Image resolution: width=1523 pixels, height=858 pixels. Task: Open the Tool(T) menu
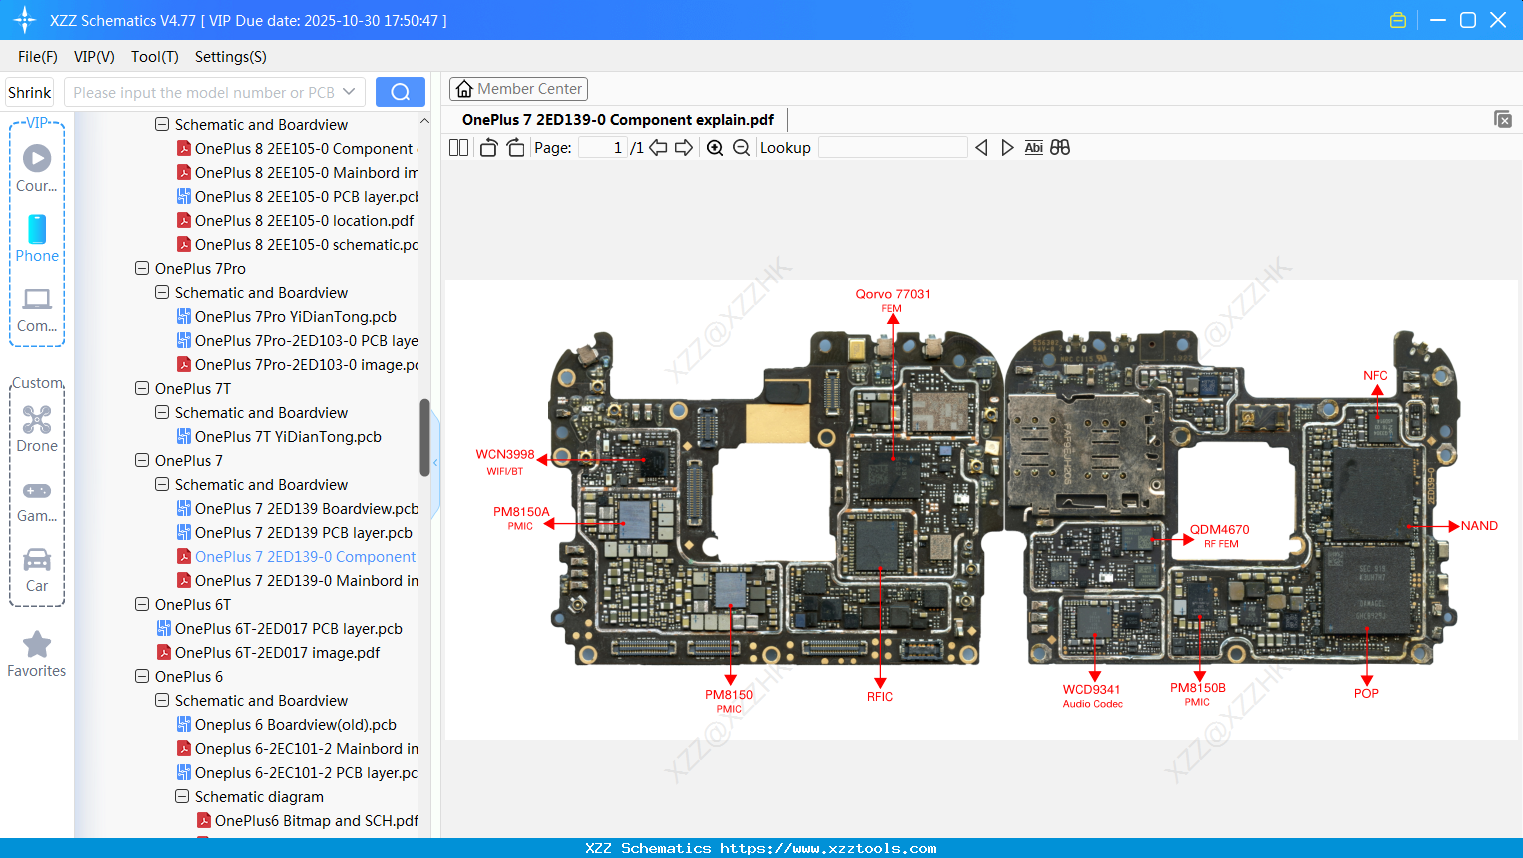pos(154,57)
